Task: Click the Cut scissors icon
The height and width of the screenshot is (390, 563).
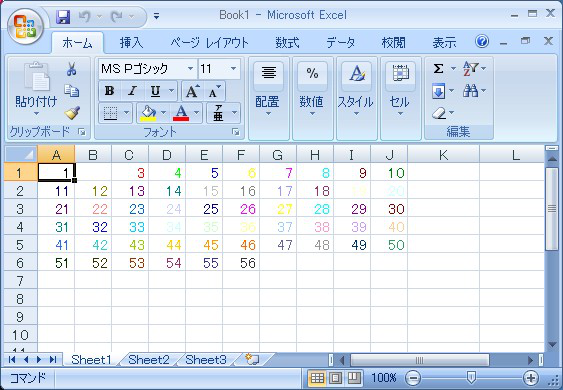Action: click(x=71, y=69)
